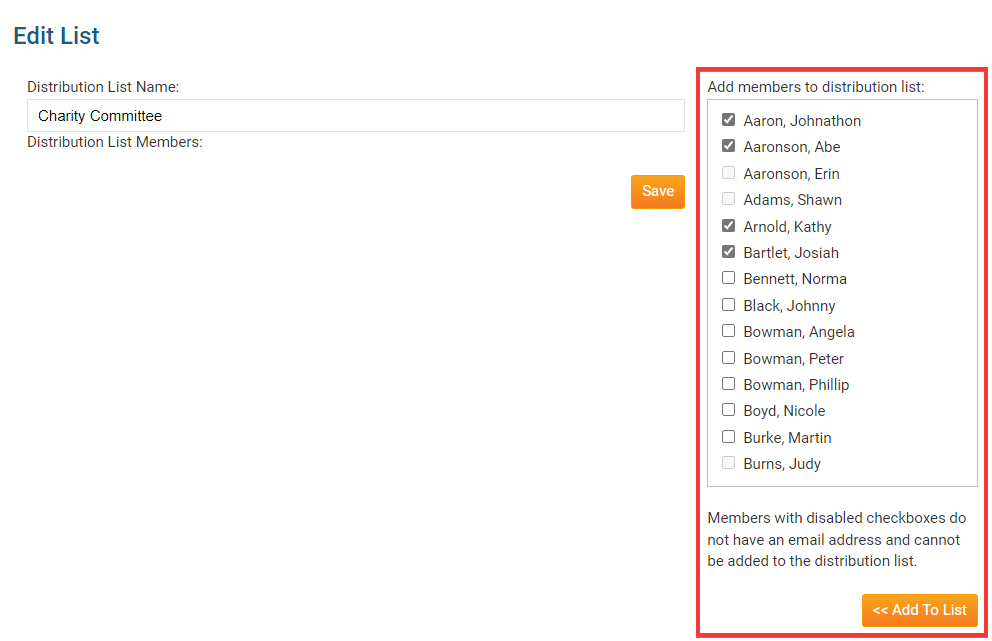Uncheck Arnold, Kathy from the selection
This screenshot has width=992, height=641.
[x=729, y=225]
